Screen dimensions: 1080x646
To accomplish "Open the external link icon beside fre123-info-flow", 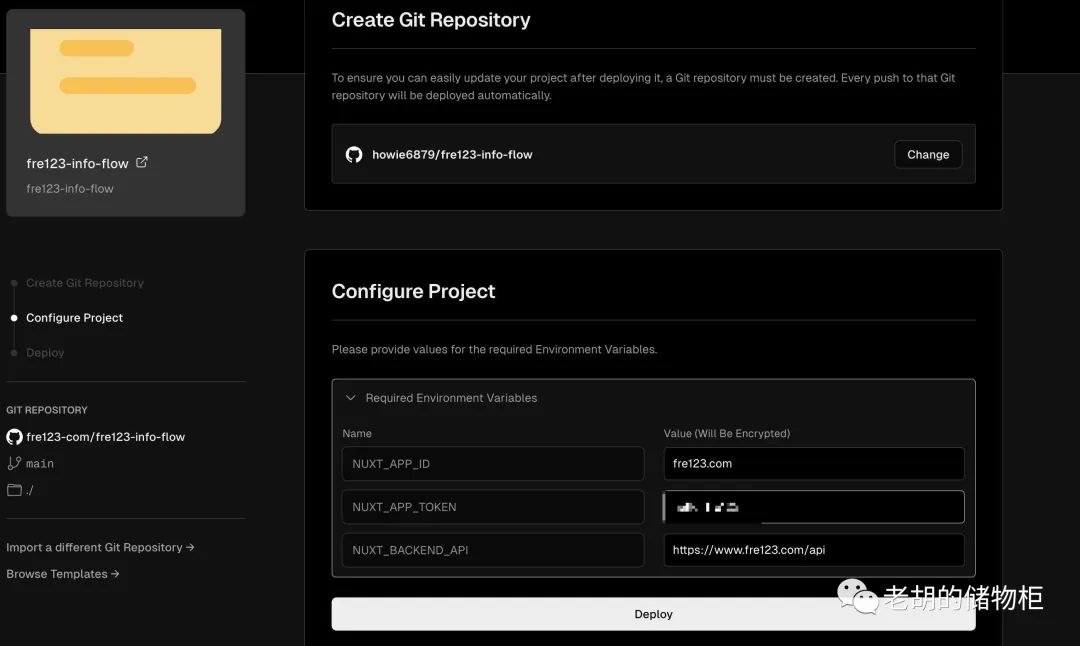I will coord(142,163).
